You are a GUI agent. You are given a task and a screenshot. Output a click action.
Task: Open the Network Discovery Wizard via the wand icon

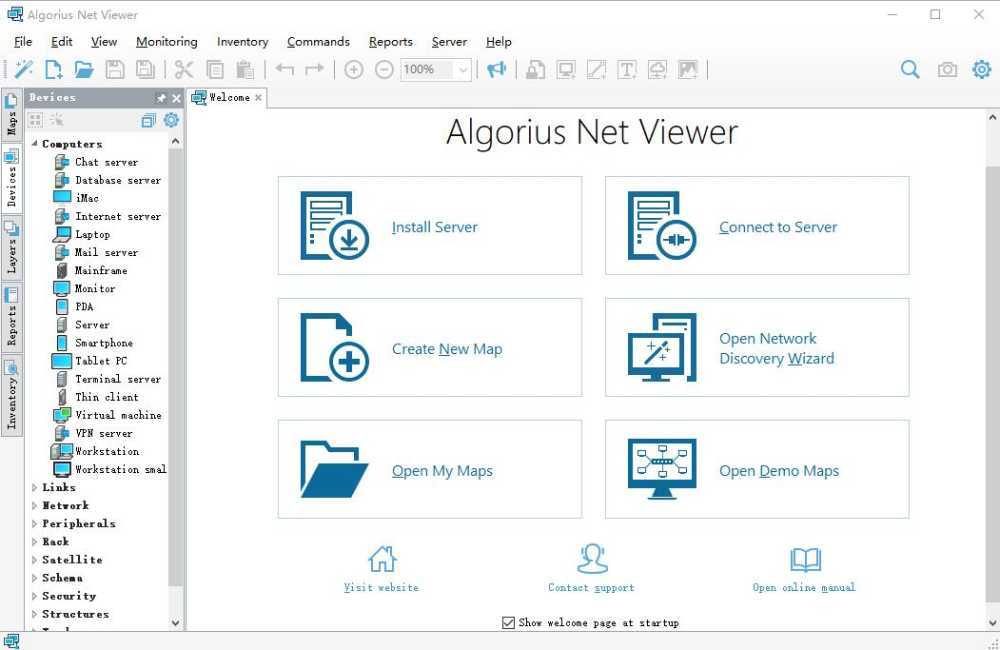coord(25,69)
